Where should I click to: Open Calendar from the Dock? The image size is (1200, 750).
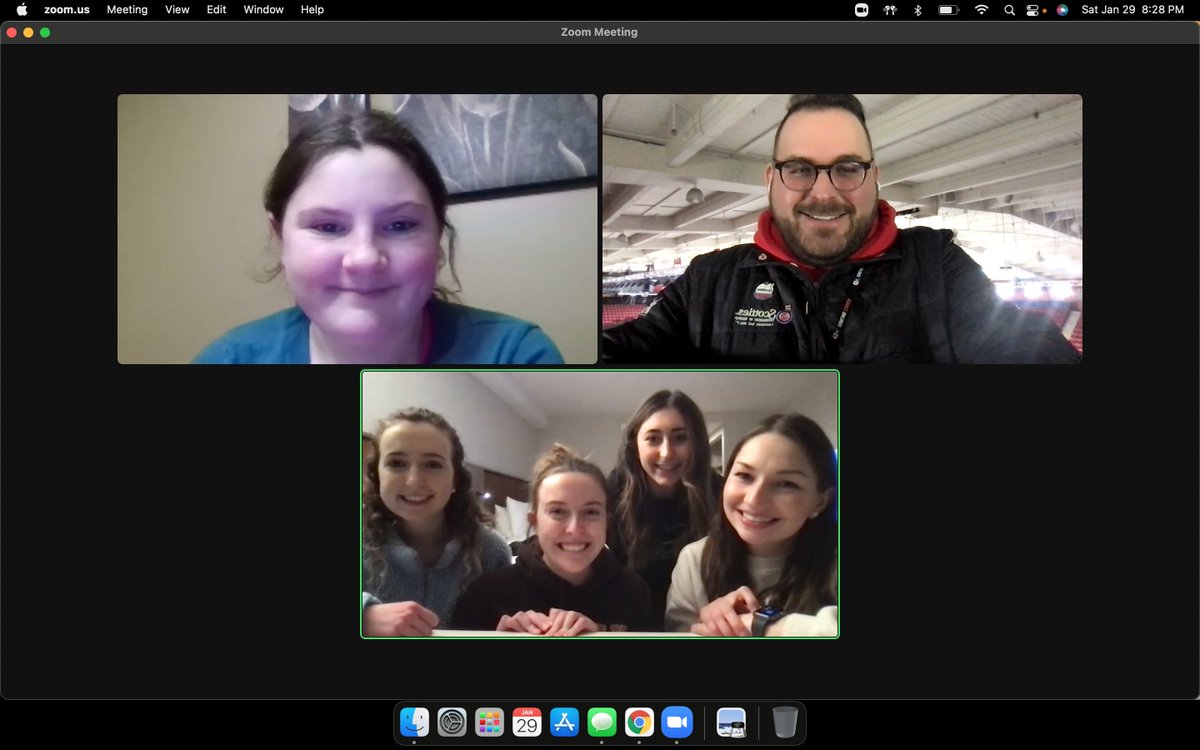[527, 721]
